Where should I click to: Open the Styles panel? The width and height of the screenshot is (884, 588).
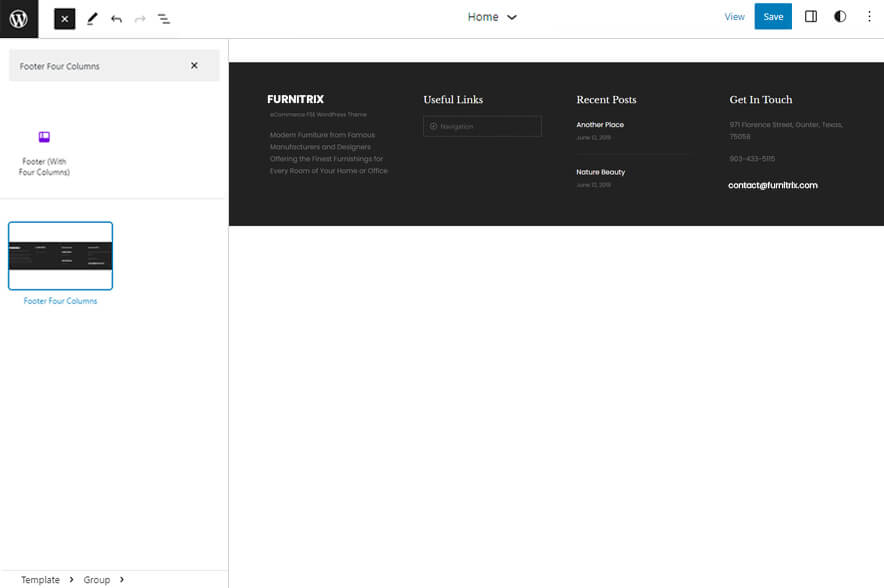pyautogui.click(x=840, y=16)
